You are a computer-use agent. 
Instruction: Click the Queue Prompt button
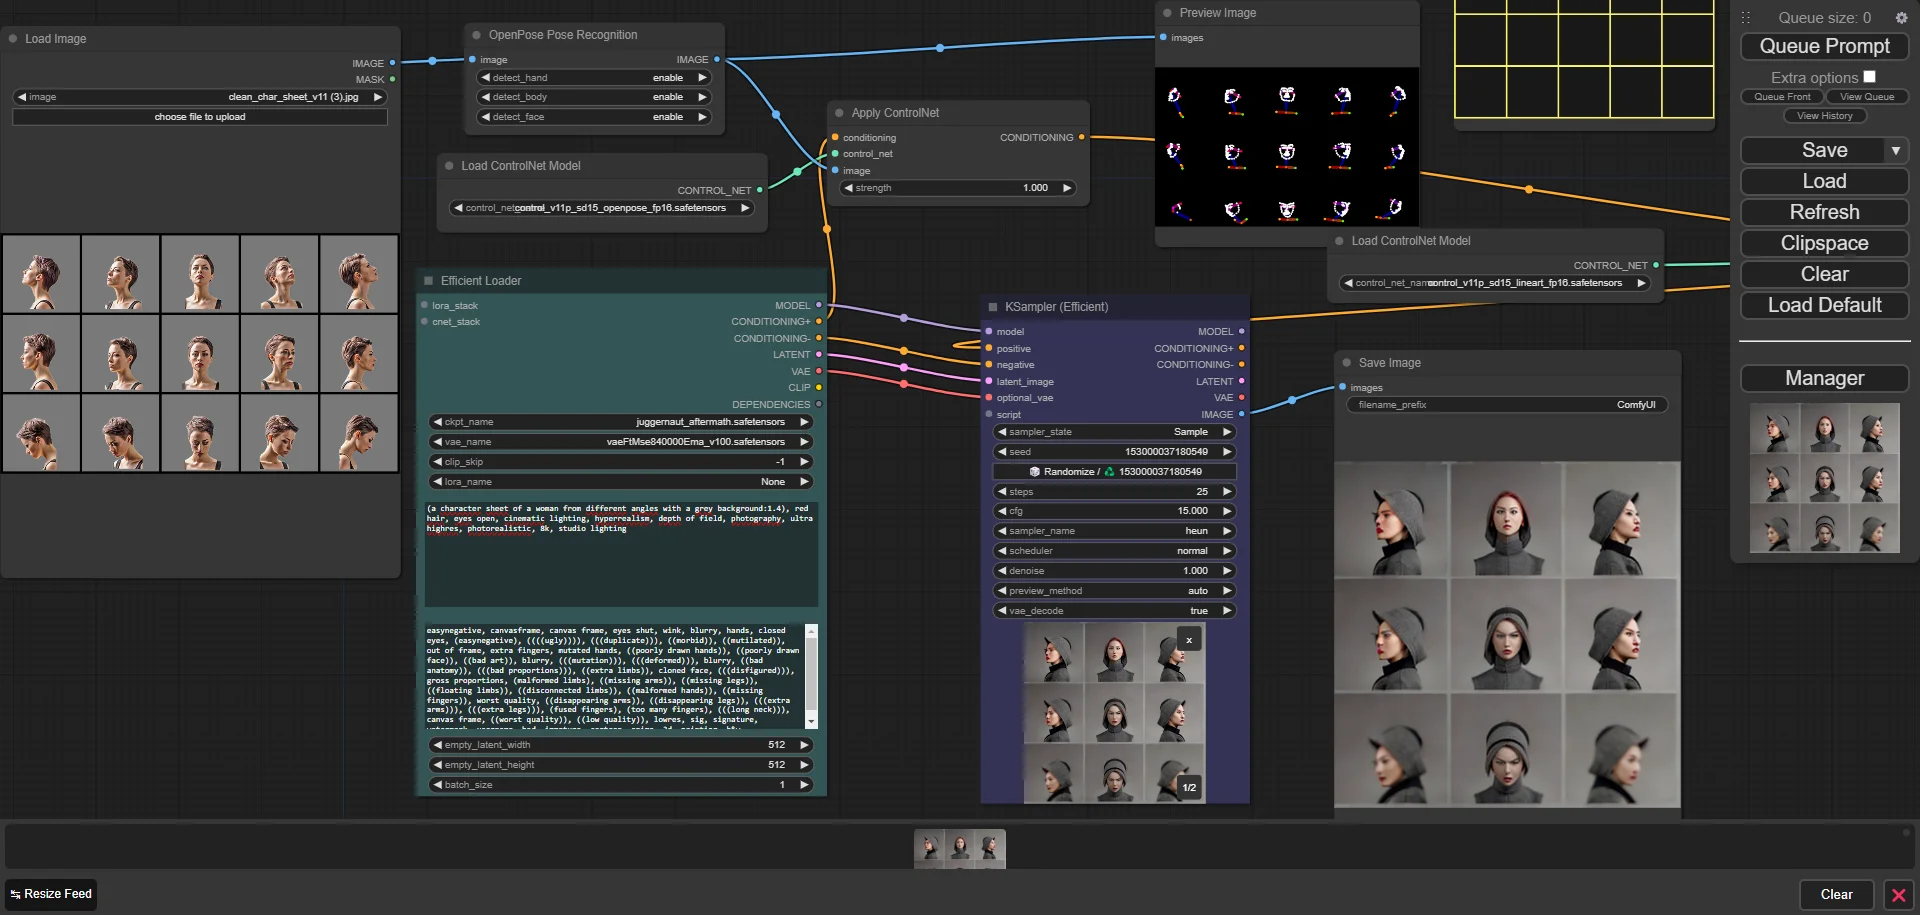1824,47
